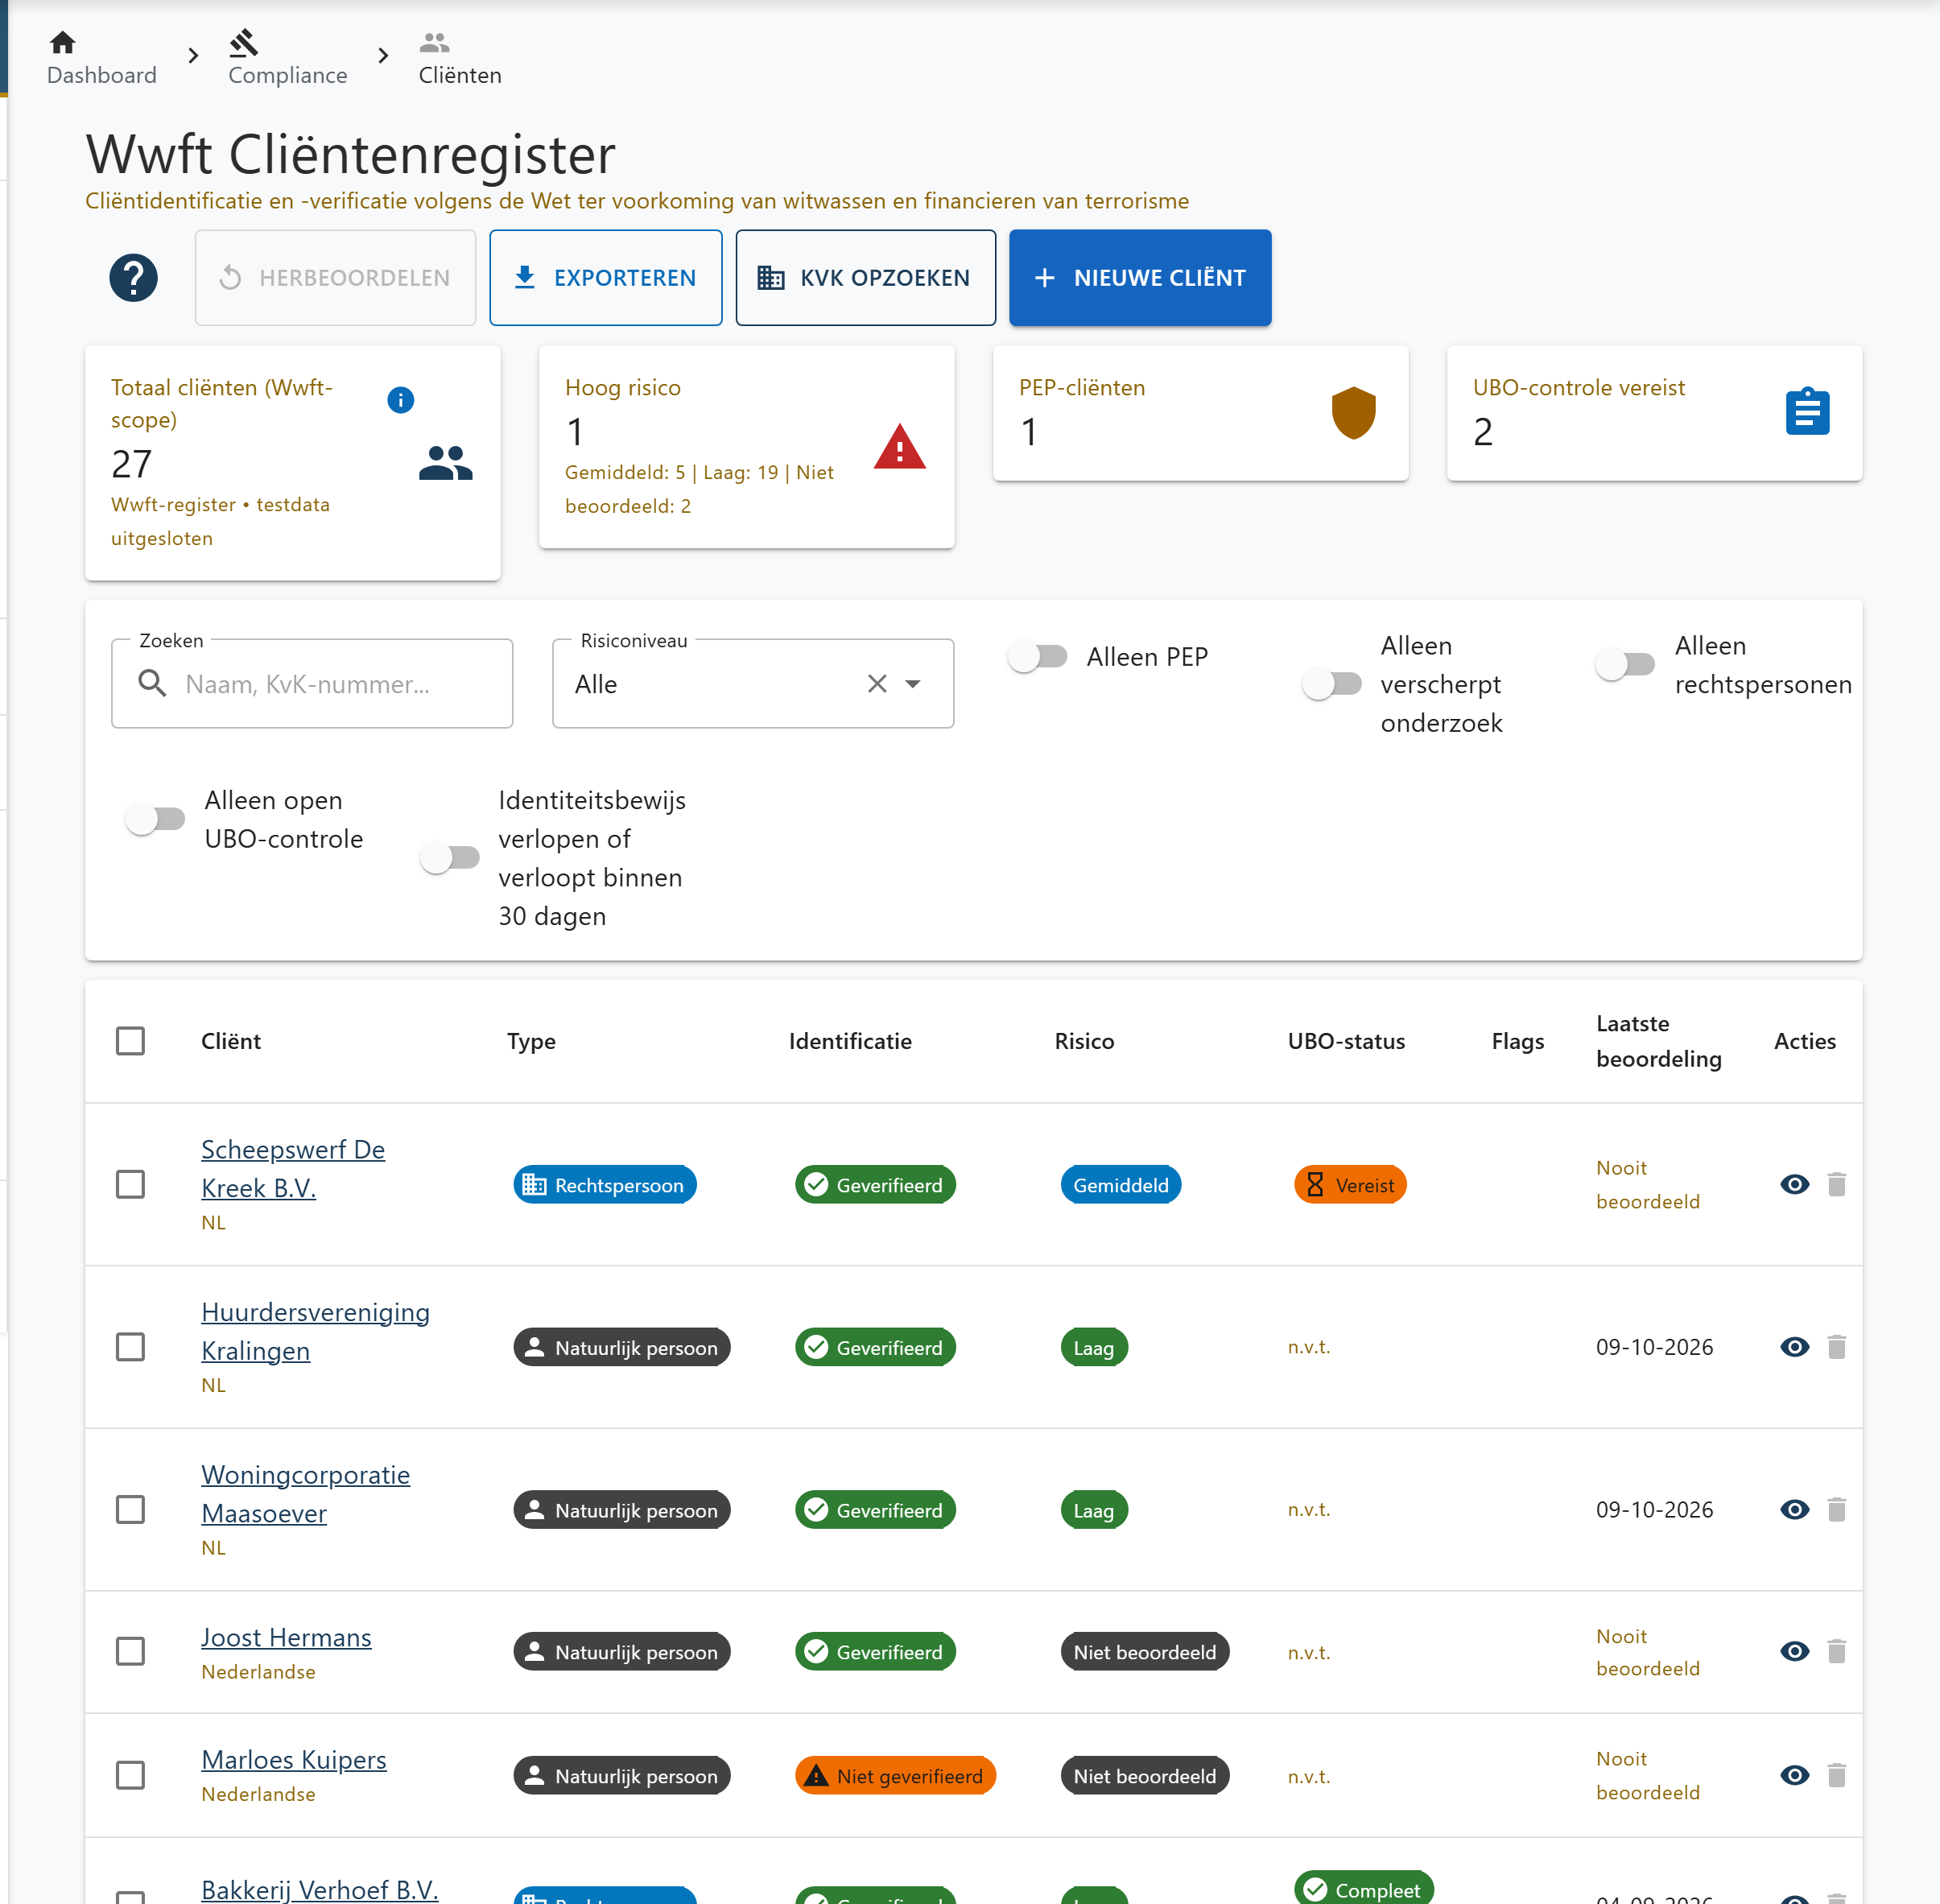Check the select-all checkbox in table header
The height and width of the screenshot is (1904, 1940).
[x=130, y=1041]
